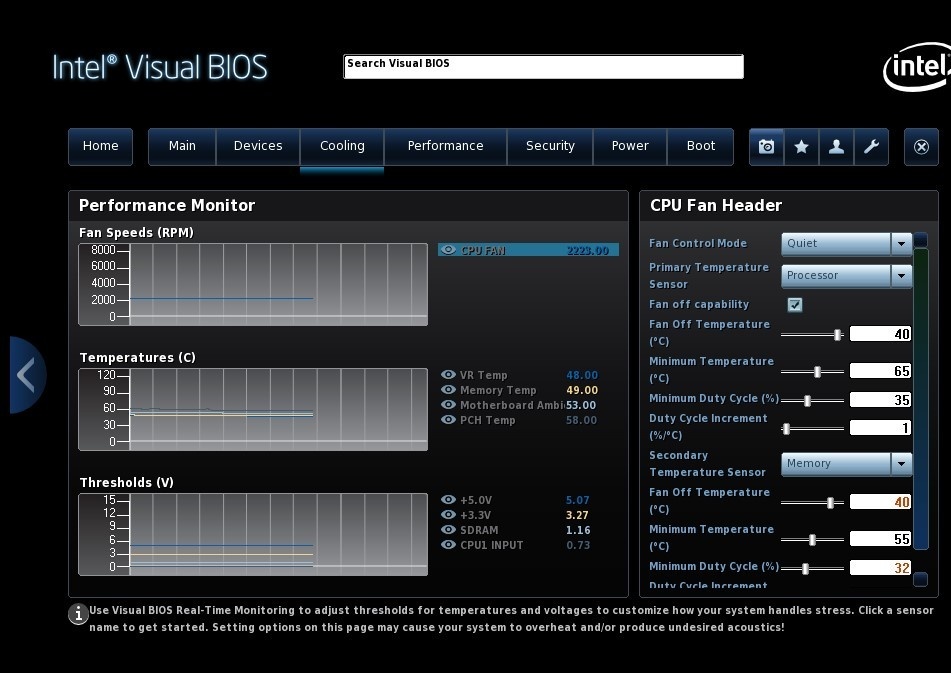Click the Thresholds voltage graph
The image size is (951, 673).
253,534
